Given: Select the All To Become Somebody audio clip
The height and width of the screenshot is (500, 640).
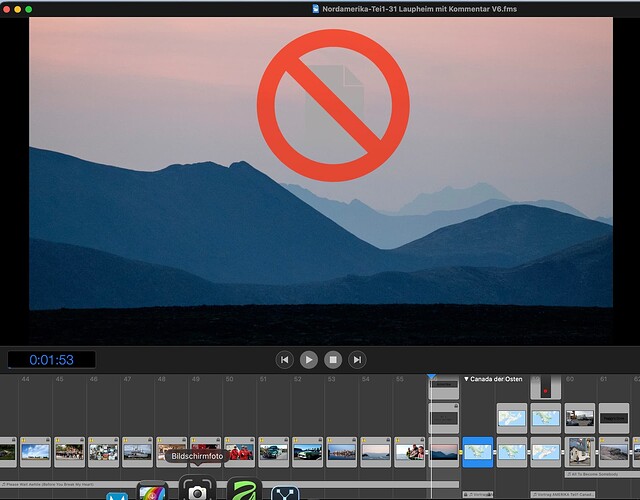Looking at the screenshot, I should pyautogui.click(x=602, y=474).
